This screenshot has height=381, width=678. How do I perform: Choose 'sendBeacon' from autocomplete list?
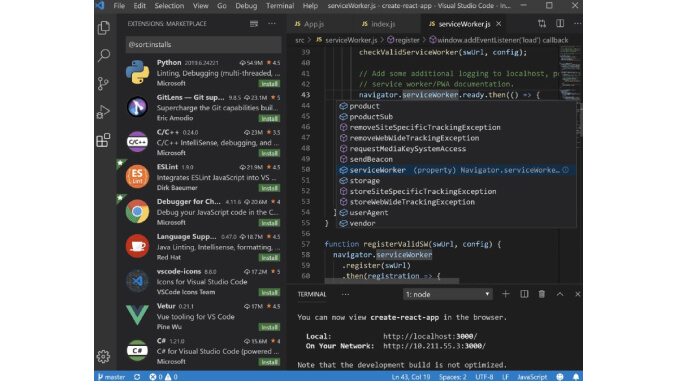click(x=457, y=159)
